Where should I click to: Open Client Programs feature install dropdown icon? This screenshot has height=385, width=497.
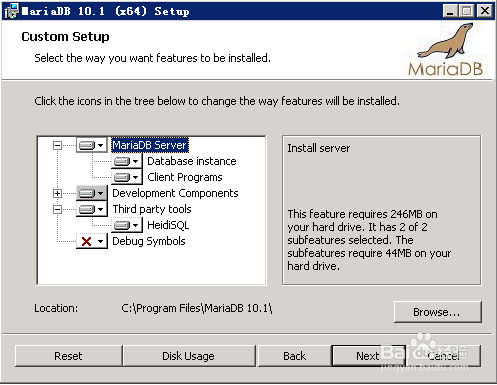click(x=127, y=177)
